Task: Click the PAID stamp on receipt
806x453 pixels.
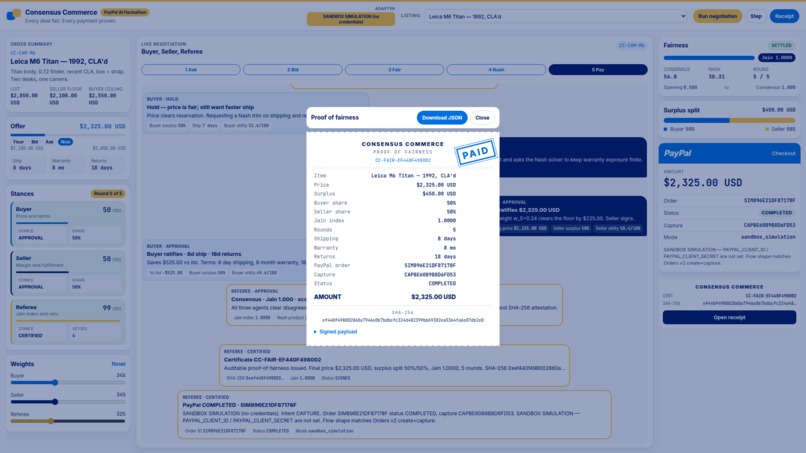Action: pyautogui.click(x=475, y=153)
